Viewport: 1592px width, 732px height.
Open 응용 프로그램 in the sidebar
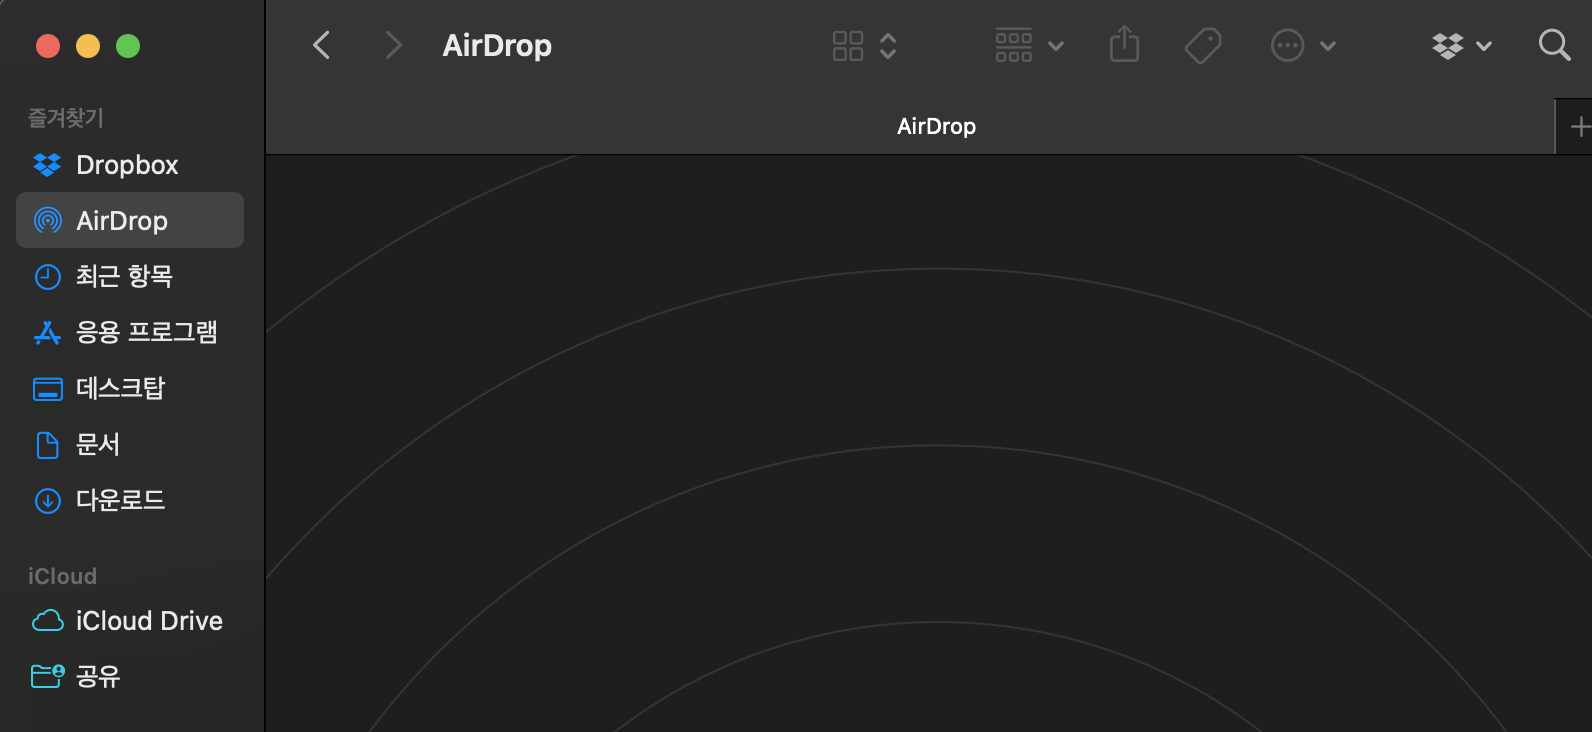point(130,332)
